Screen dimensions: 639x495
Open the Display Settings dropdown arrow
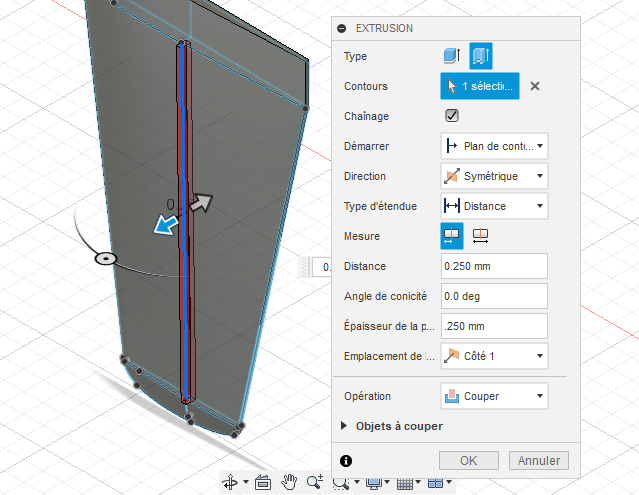pyautogui.click(x=387, y=482)
